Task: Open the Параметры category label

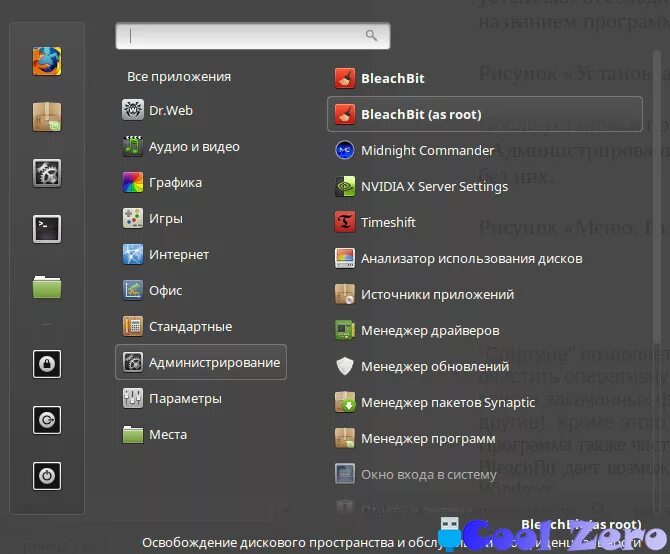Action: coord(185,399)
